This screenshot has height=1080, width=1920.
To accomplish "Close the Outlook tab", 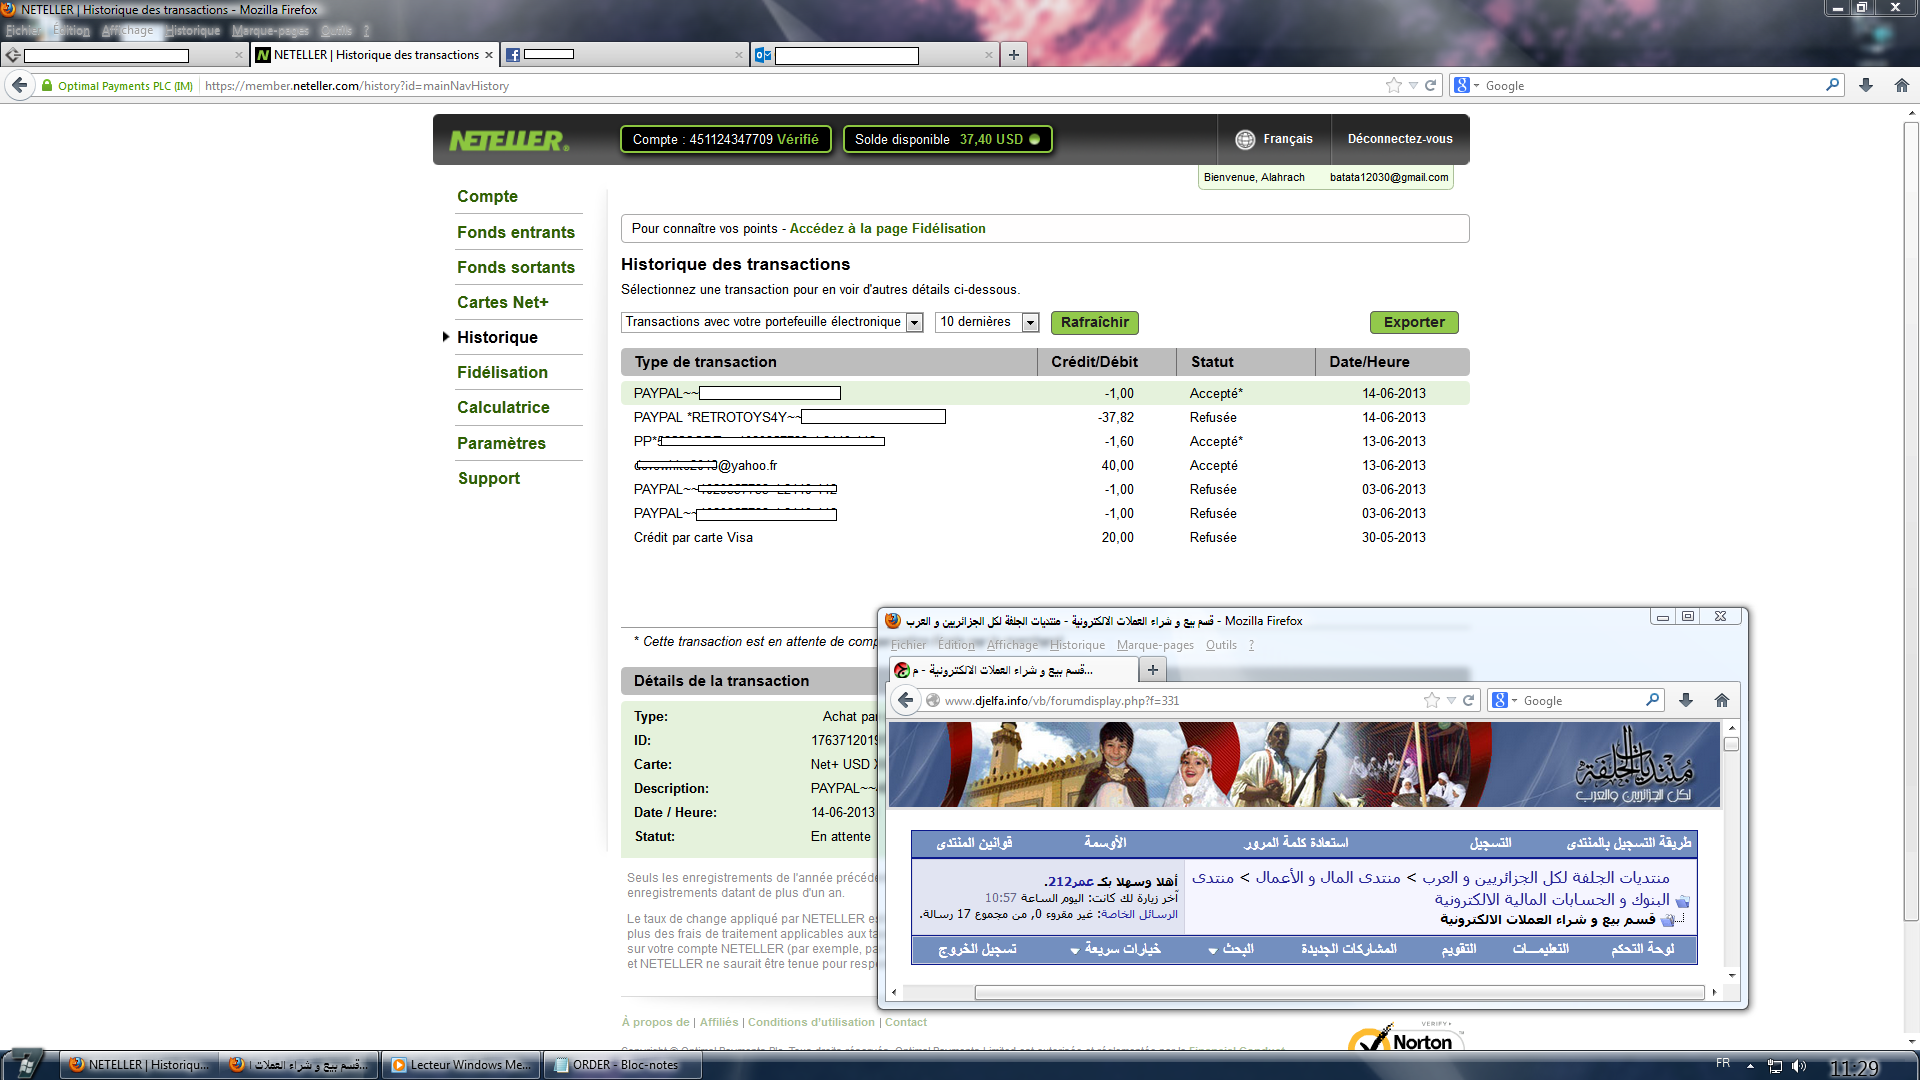I will tap(988, 55).
